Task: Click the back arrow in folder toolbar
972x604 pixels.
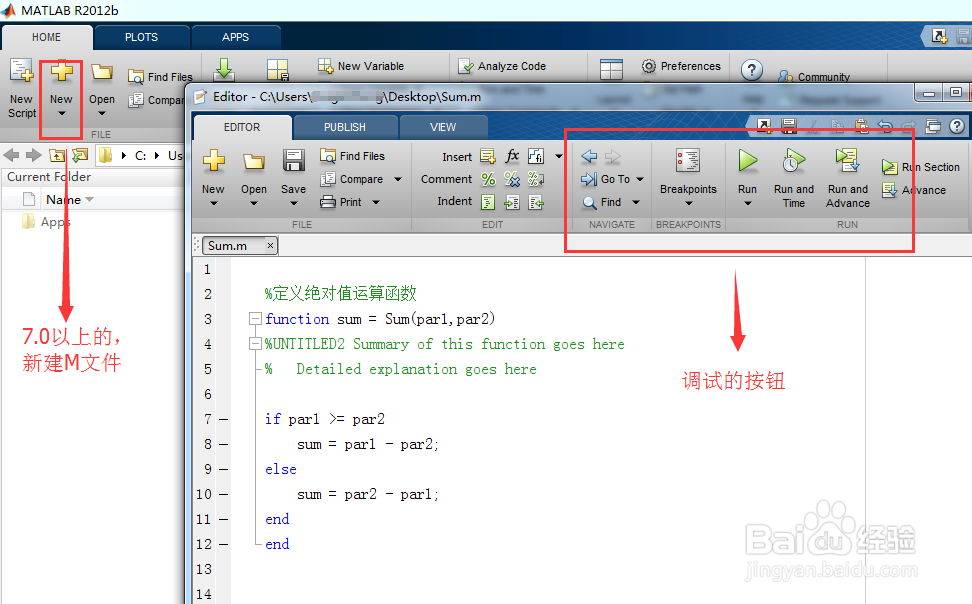Action: [12, 155]
